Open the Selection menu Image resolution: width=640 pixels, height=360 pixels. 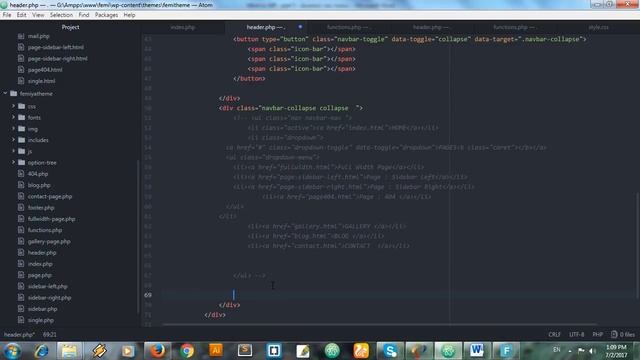tap(61, 15)
